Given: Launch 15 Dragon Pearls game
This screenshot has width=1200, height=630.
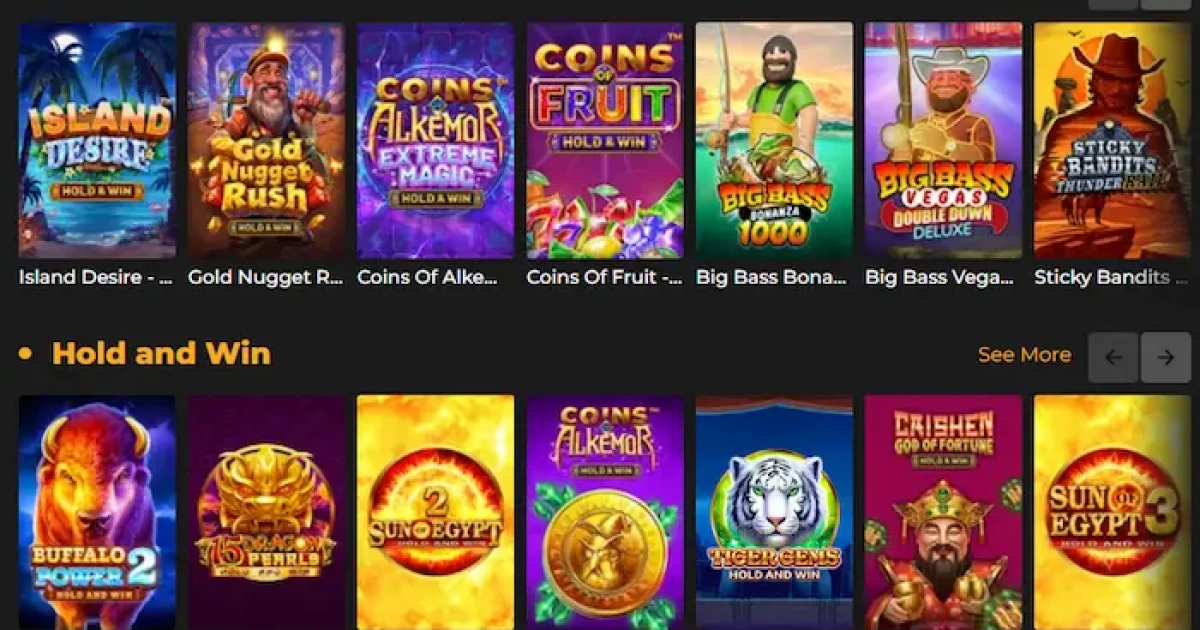Looking at the screenshot, I should click(266, 510).
